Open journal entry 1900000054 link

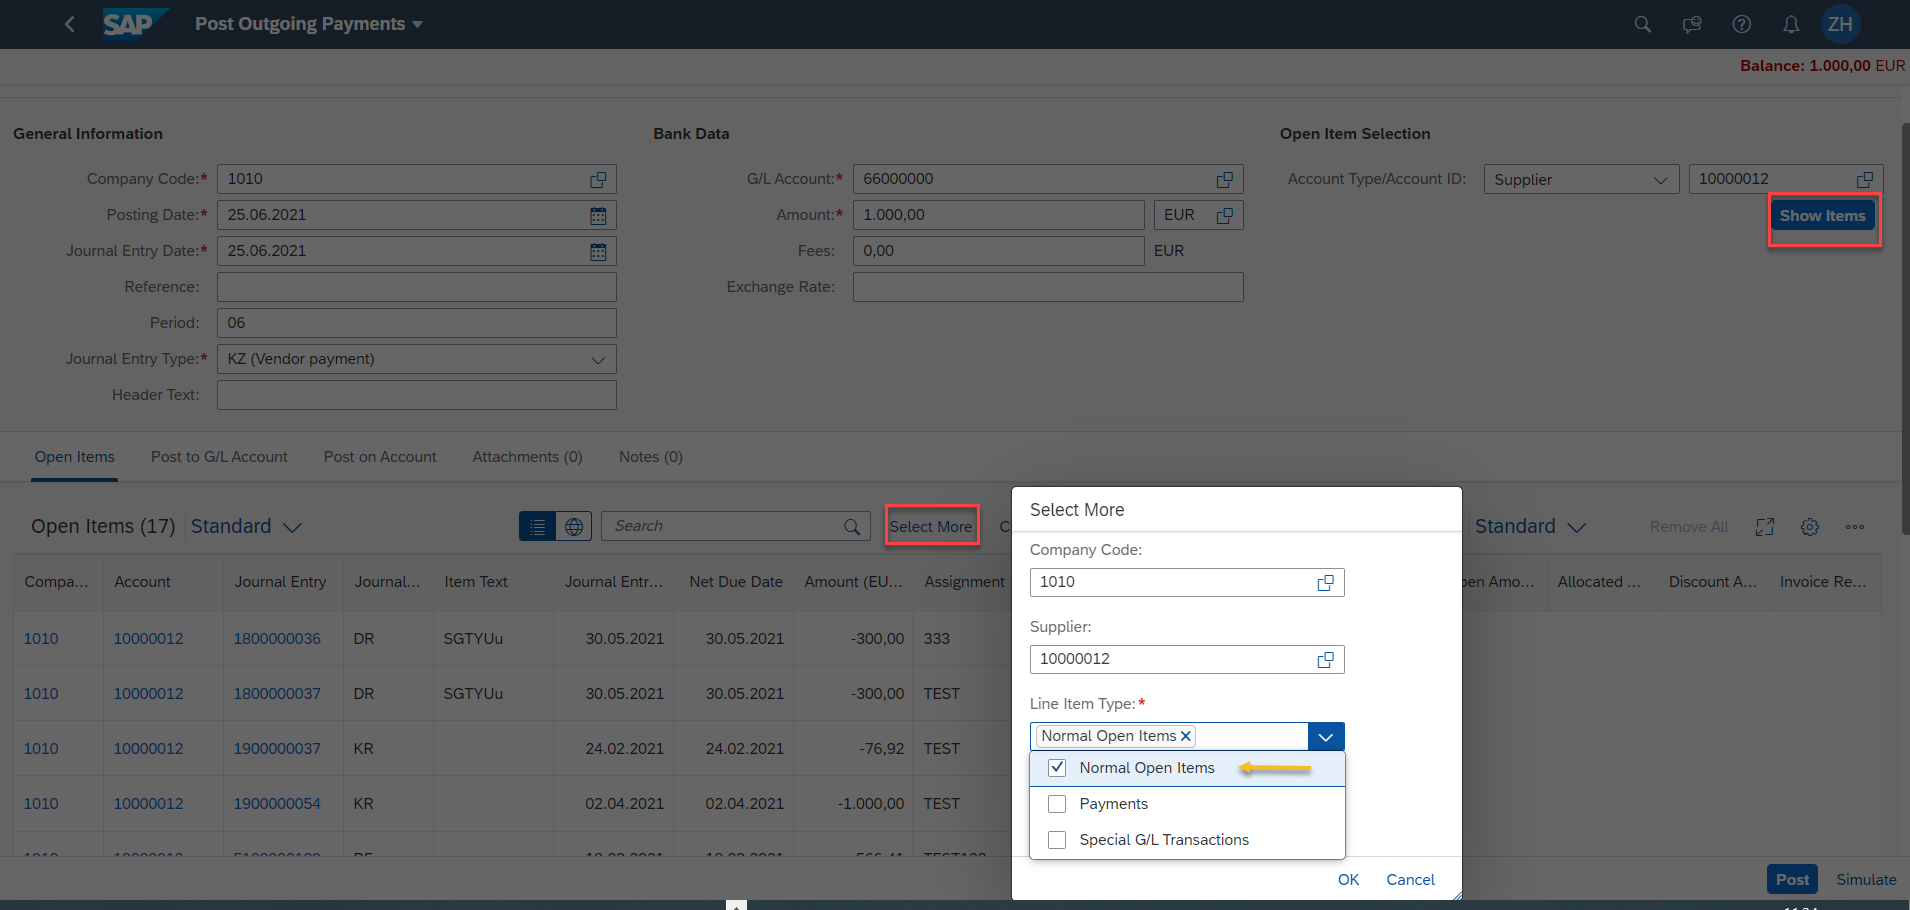(x=277, y=804)
